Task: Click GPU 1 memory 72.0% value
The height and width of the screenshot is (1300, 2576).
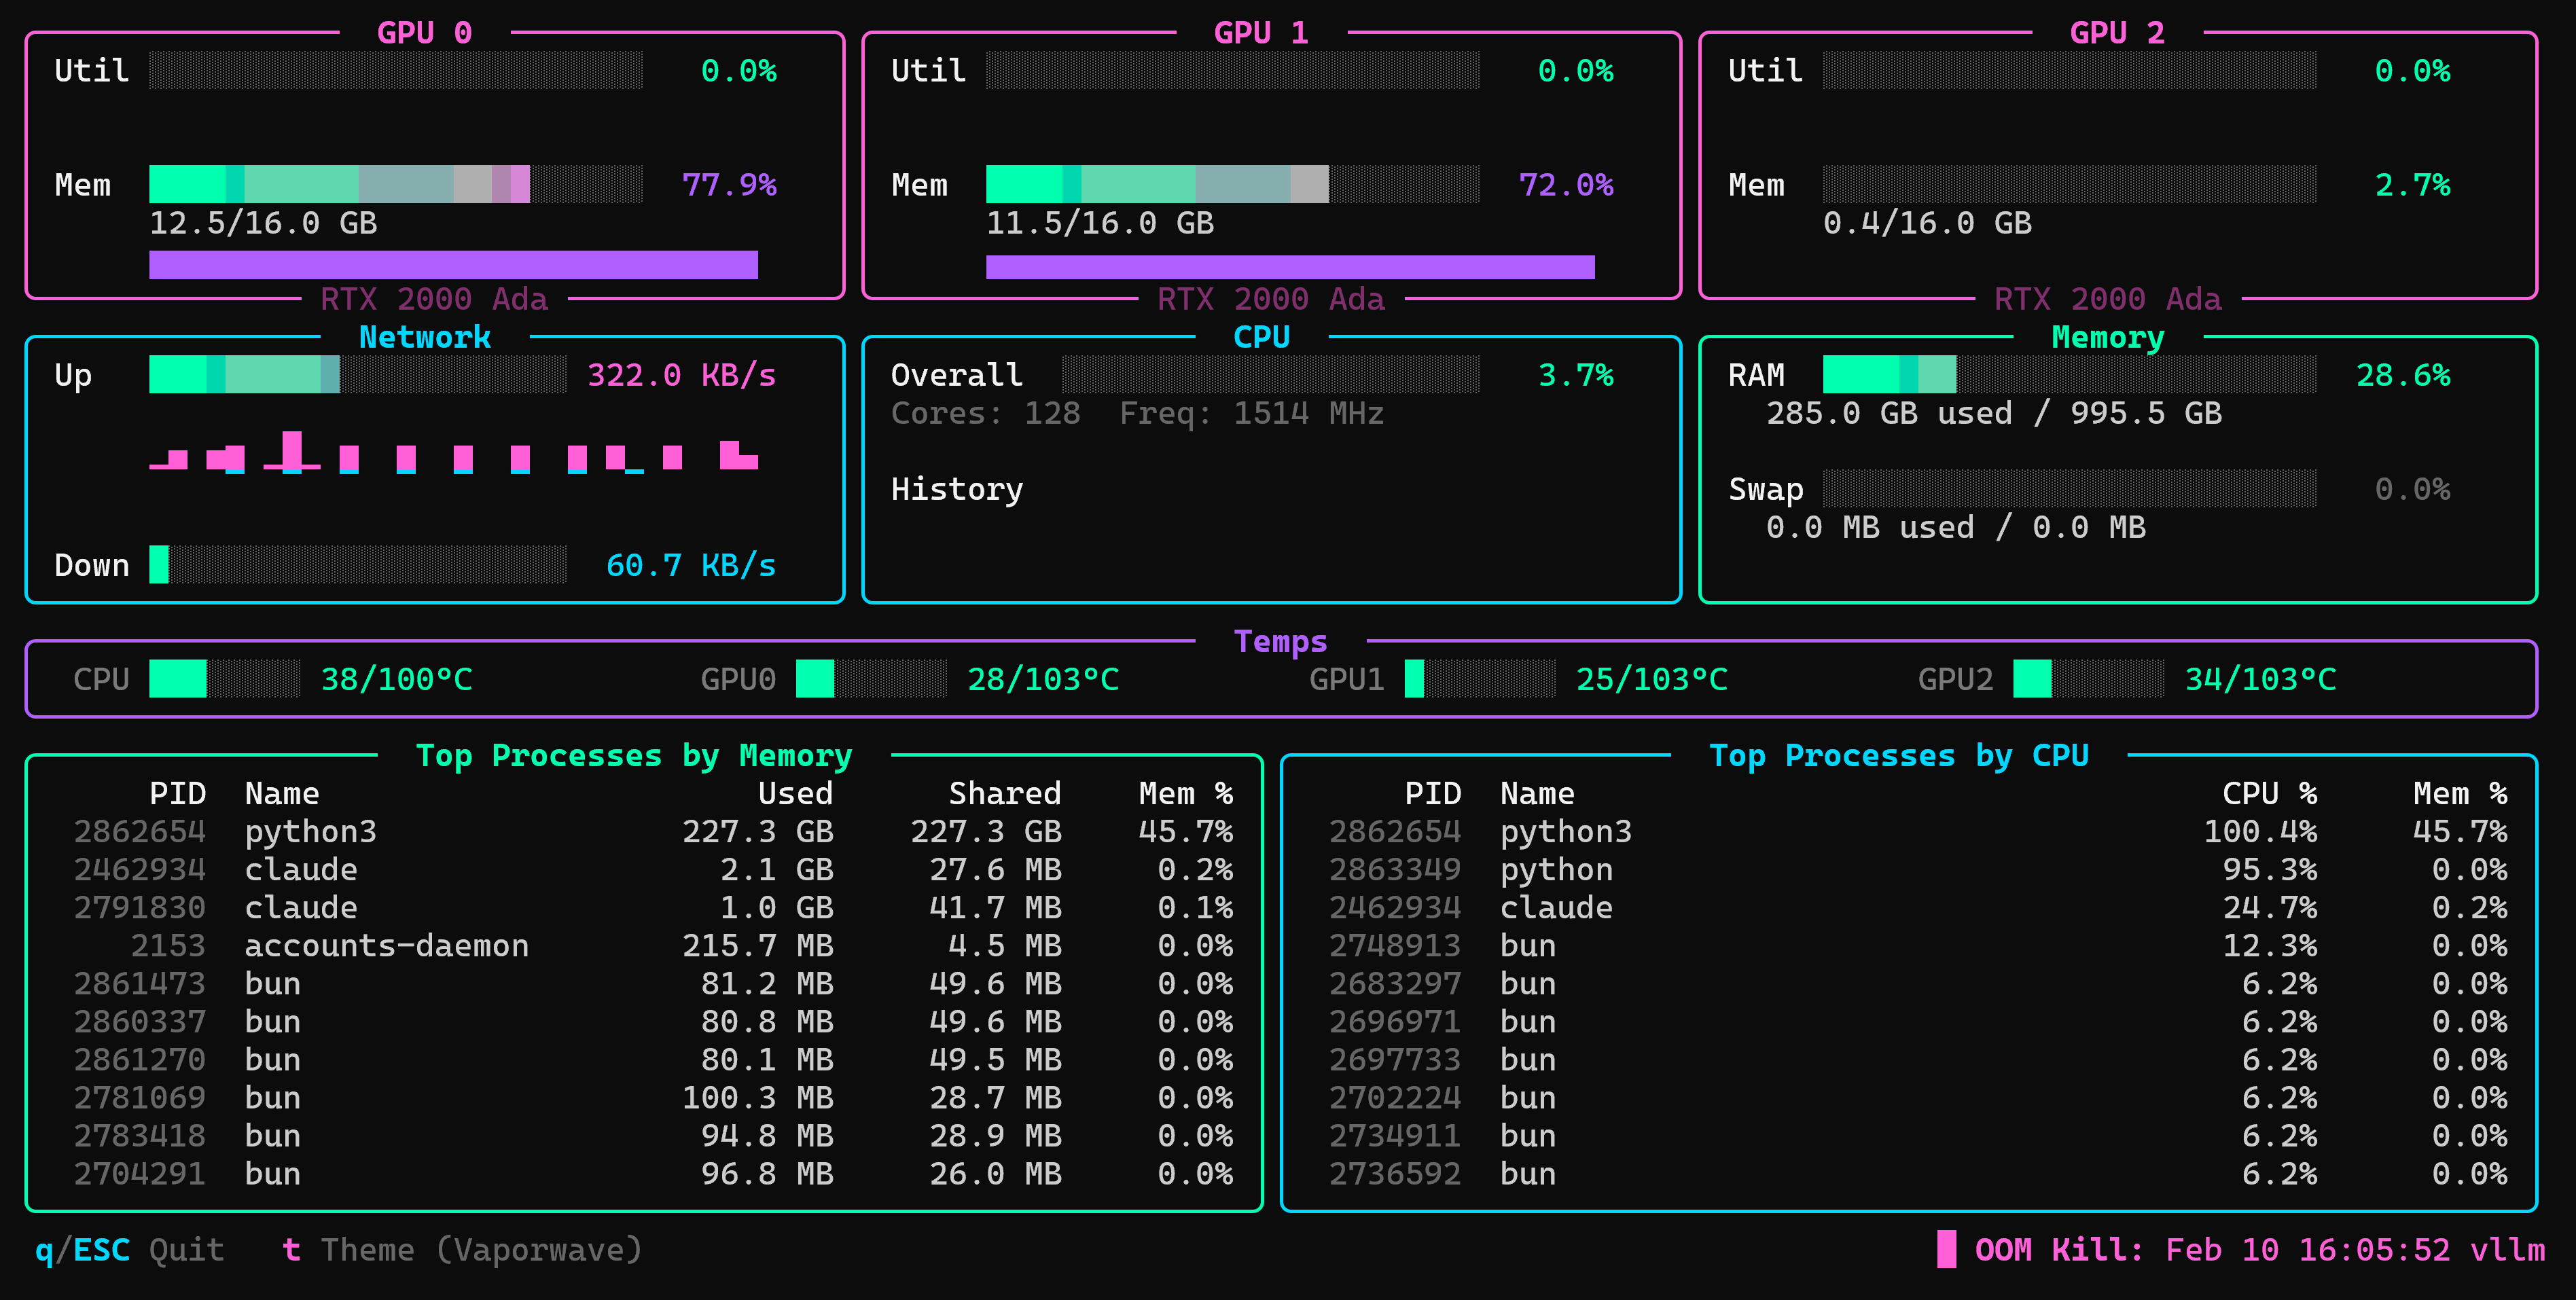Action: (x=1566, y=185)
